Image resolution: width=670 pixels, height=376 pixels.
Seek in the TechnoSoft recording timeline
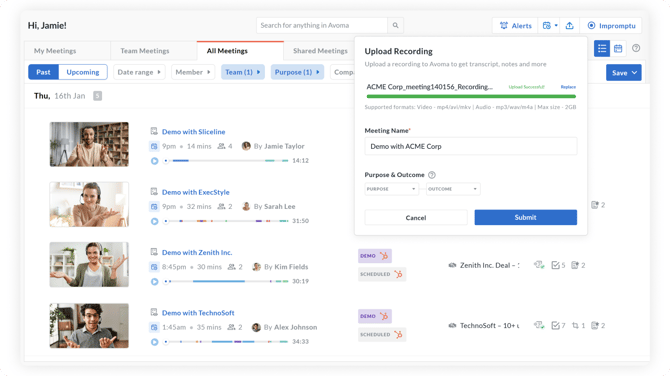(x=226, y=341)
